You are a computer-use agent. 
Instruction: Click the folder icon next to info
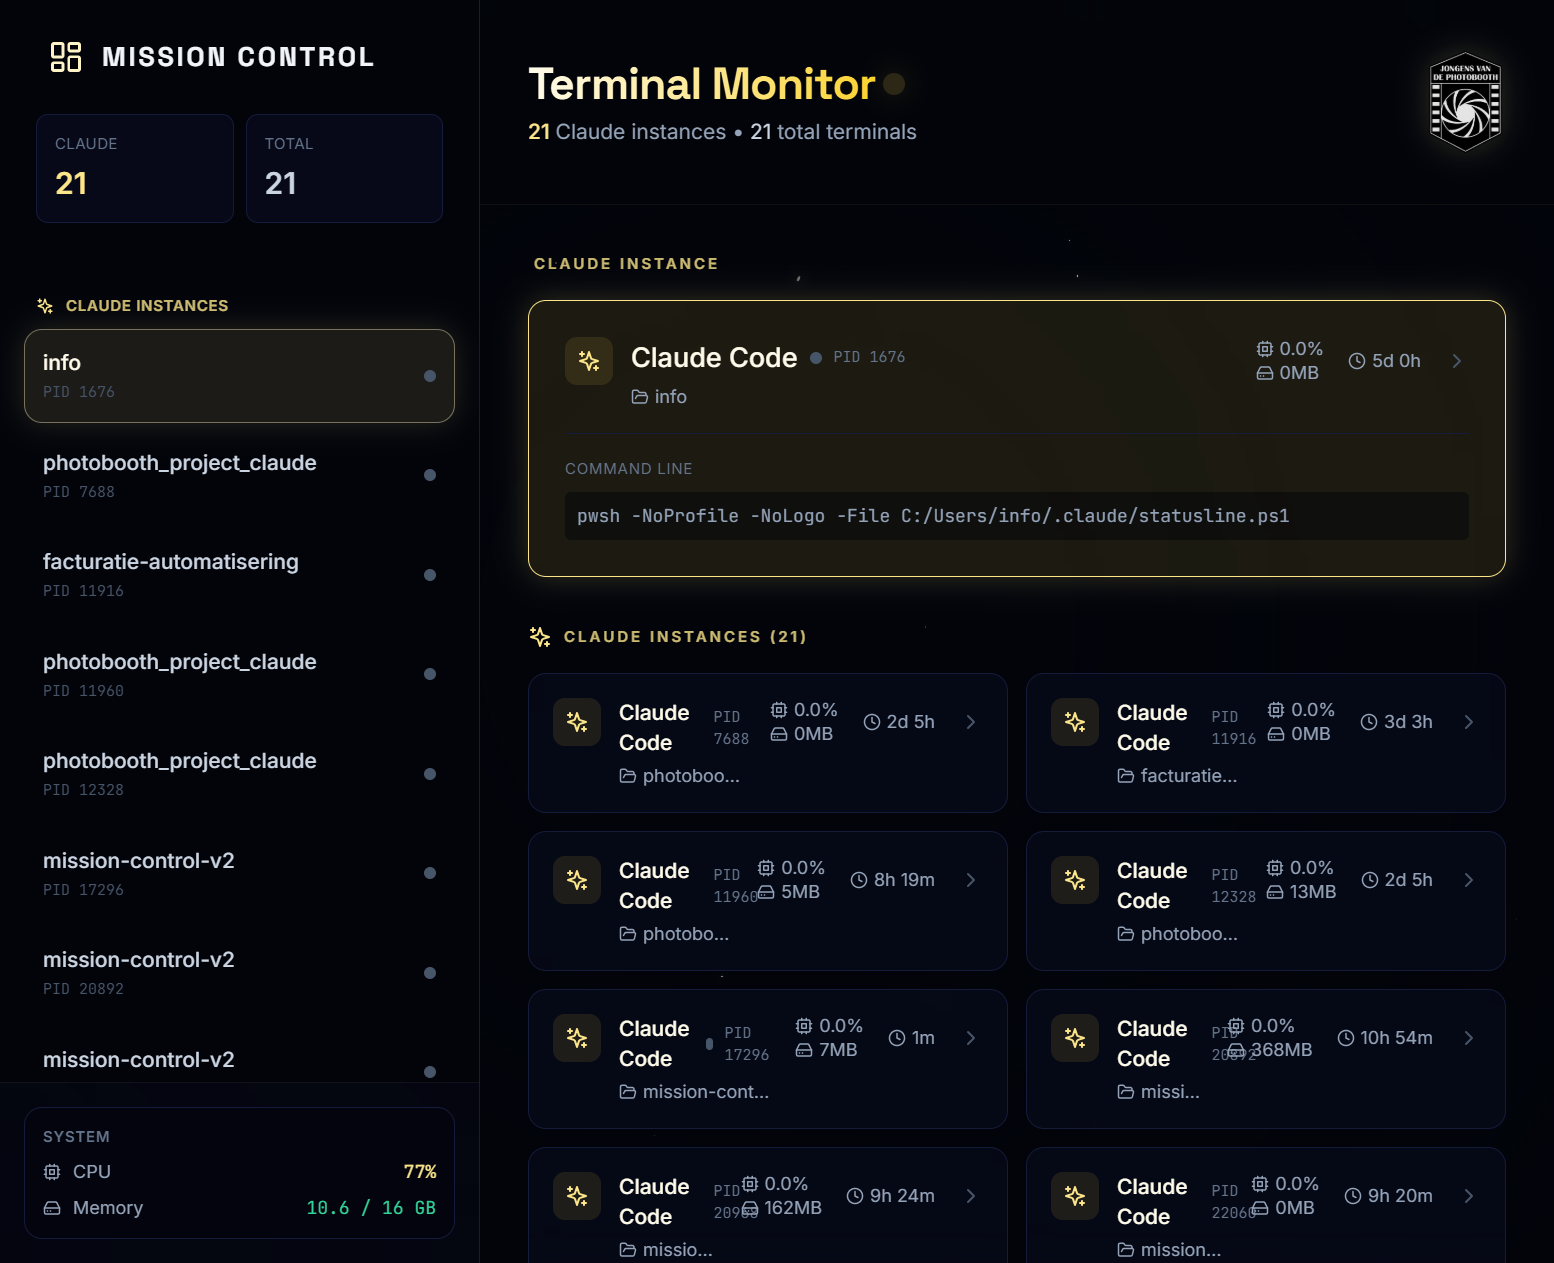tap(640, 397)
